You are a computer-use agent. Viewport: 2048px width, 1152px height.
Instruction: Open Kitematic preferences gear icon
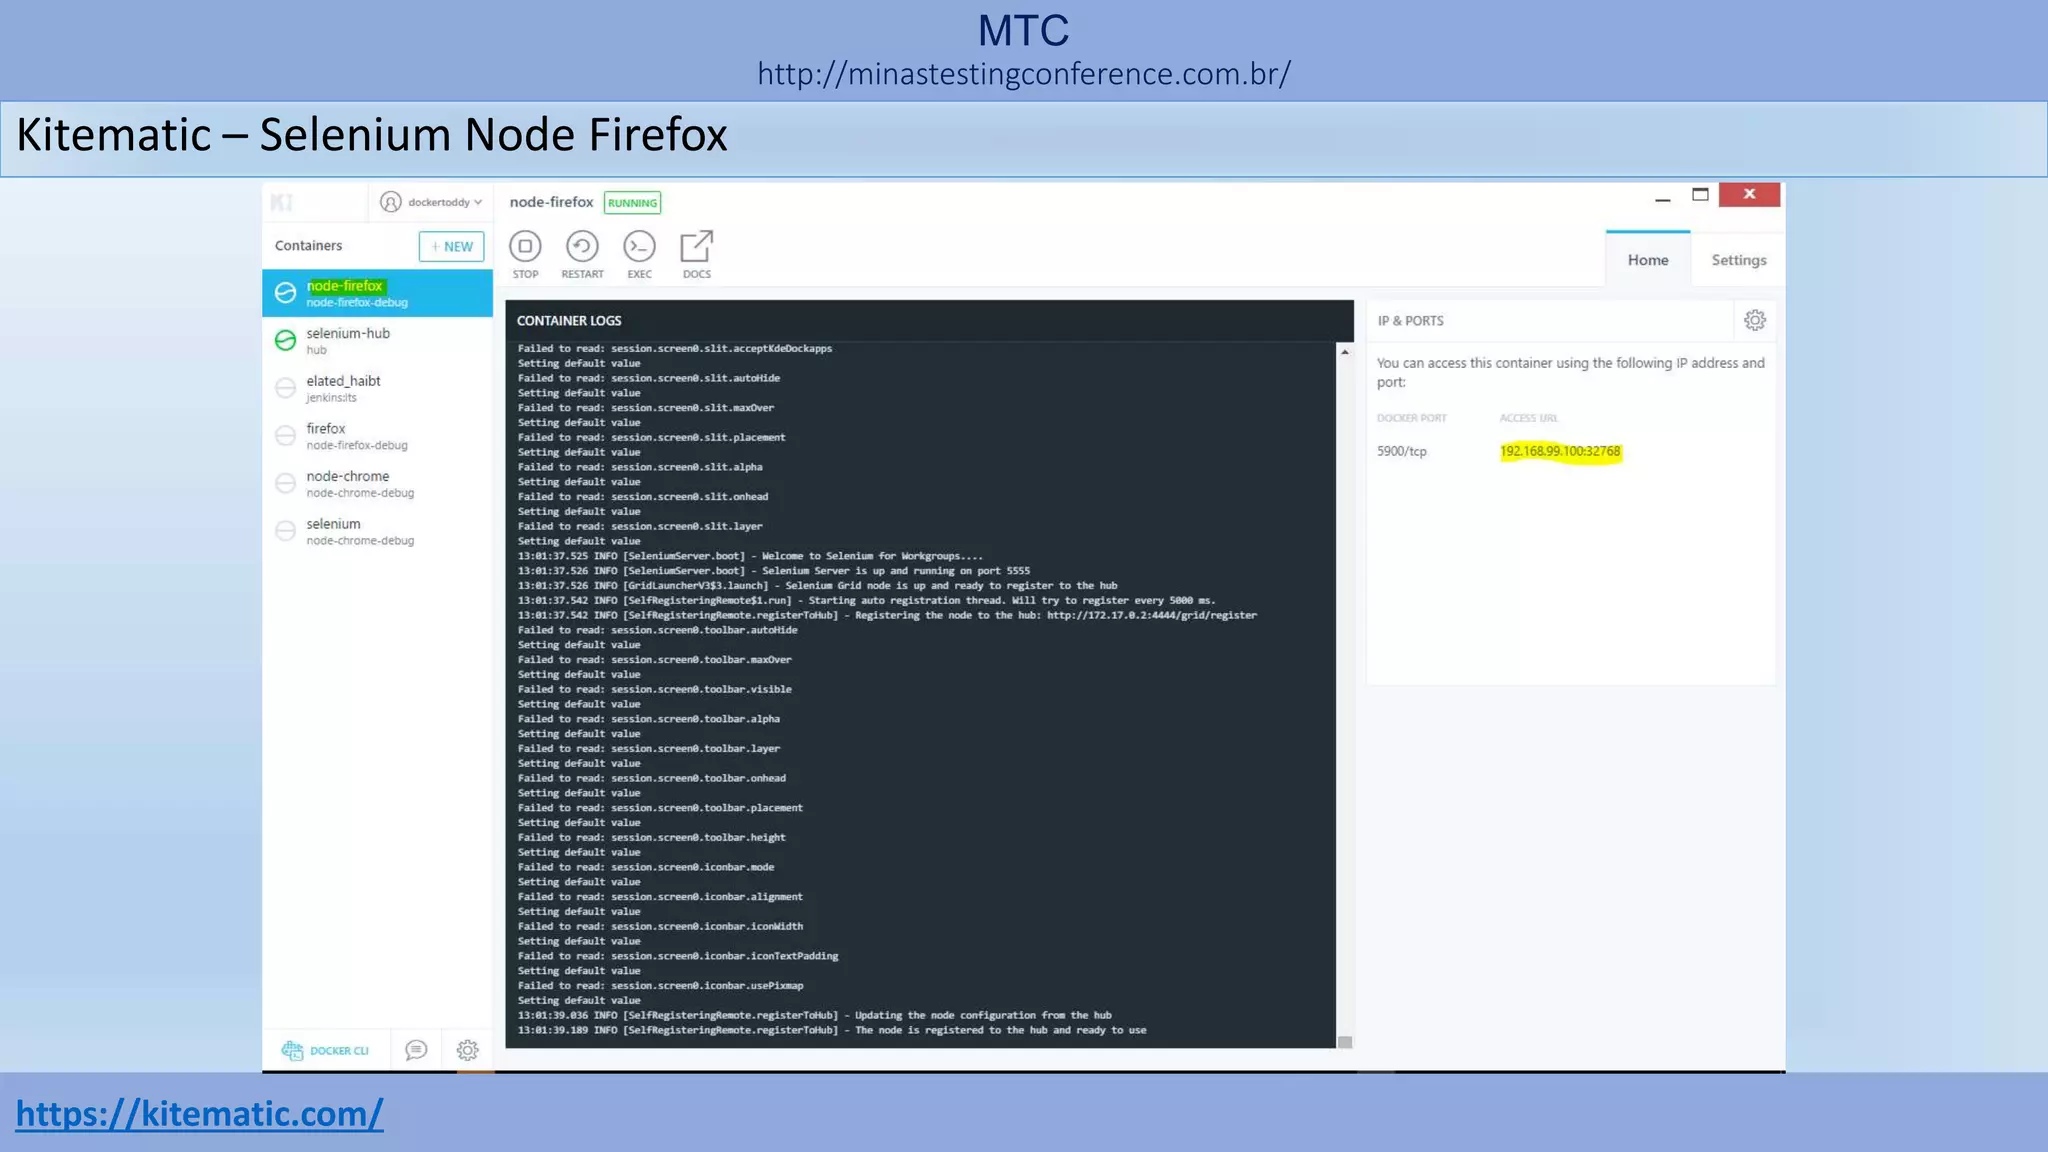467,1050
